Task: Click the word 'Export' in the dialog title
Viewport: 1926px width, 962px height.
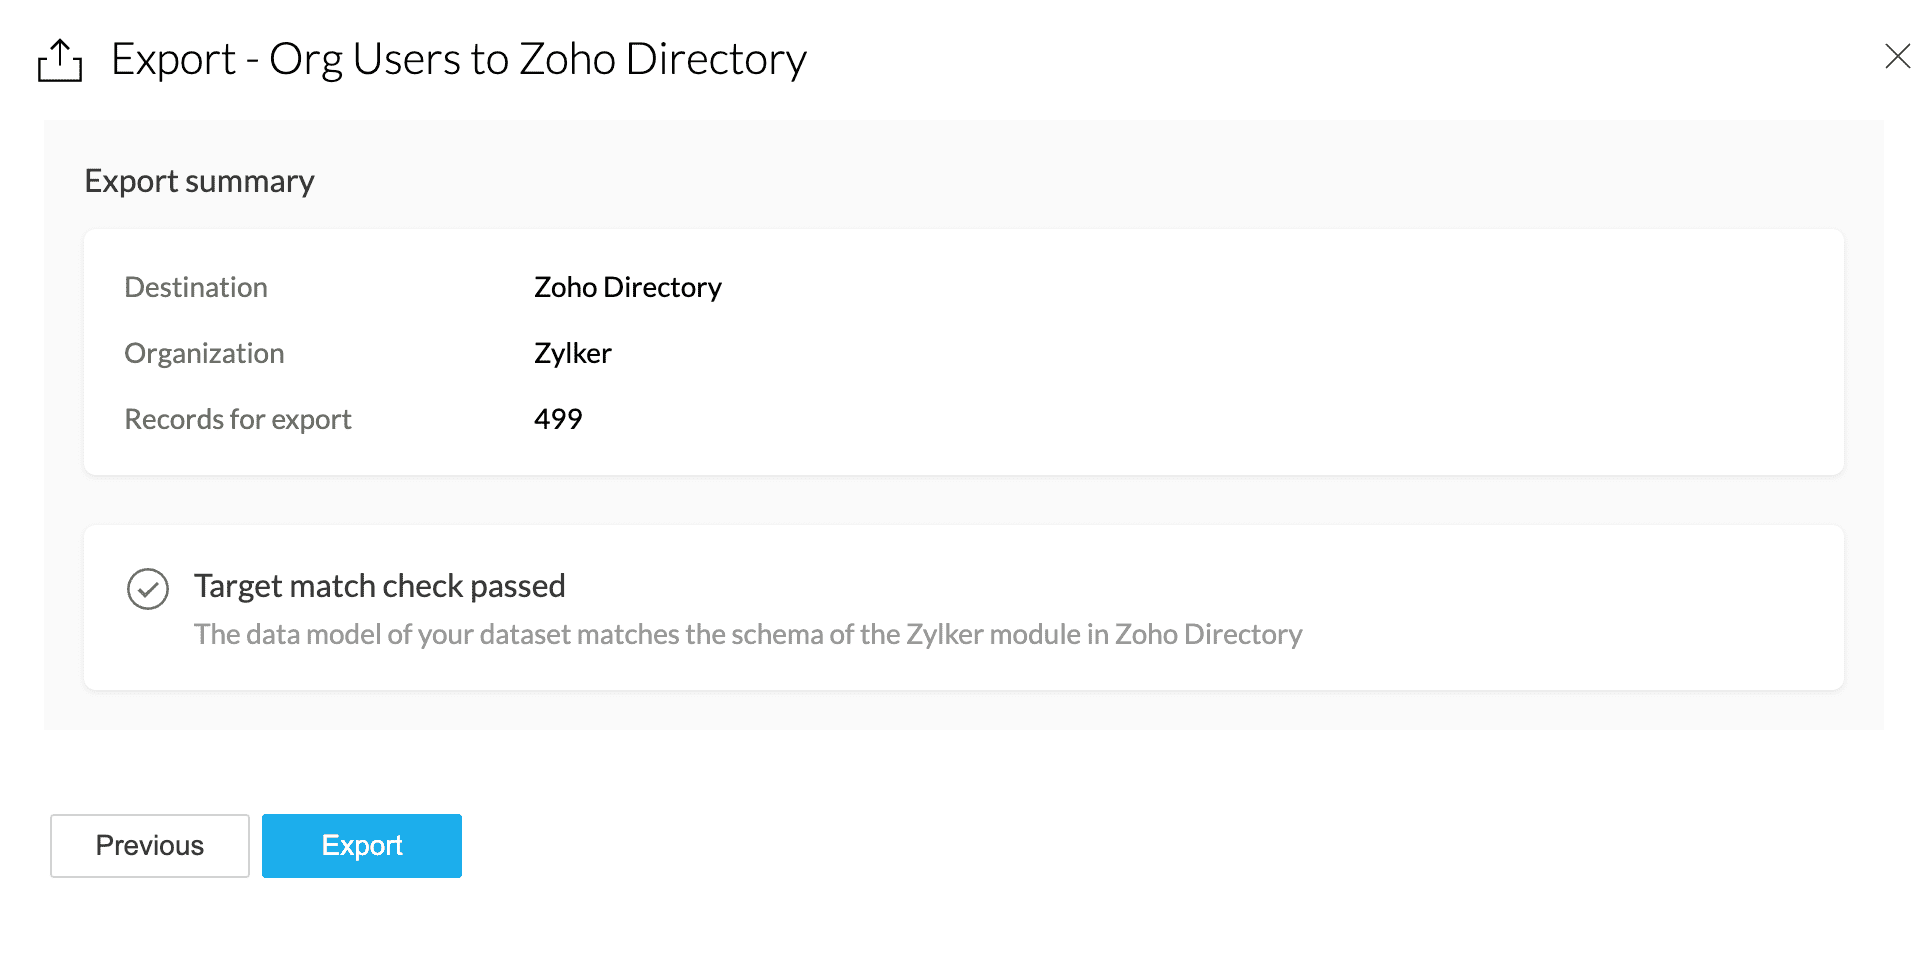Action: [173, 59]
